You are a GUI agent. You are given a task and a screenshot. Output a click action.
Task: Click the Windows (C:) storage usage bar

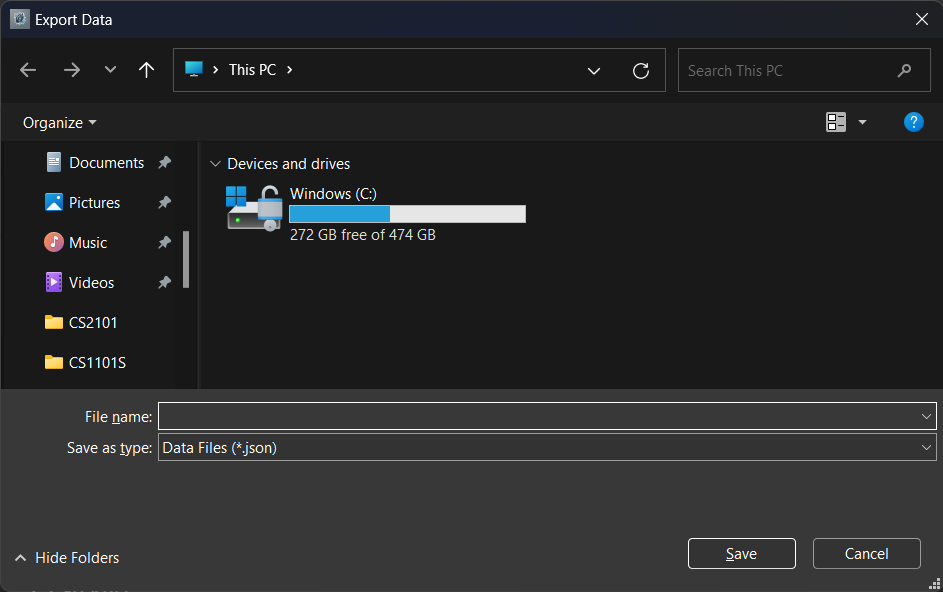(x=407, y=214)
